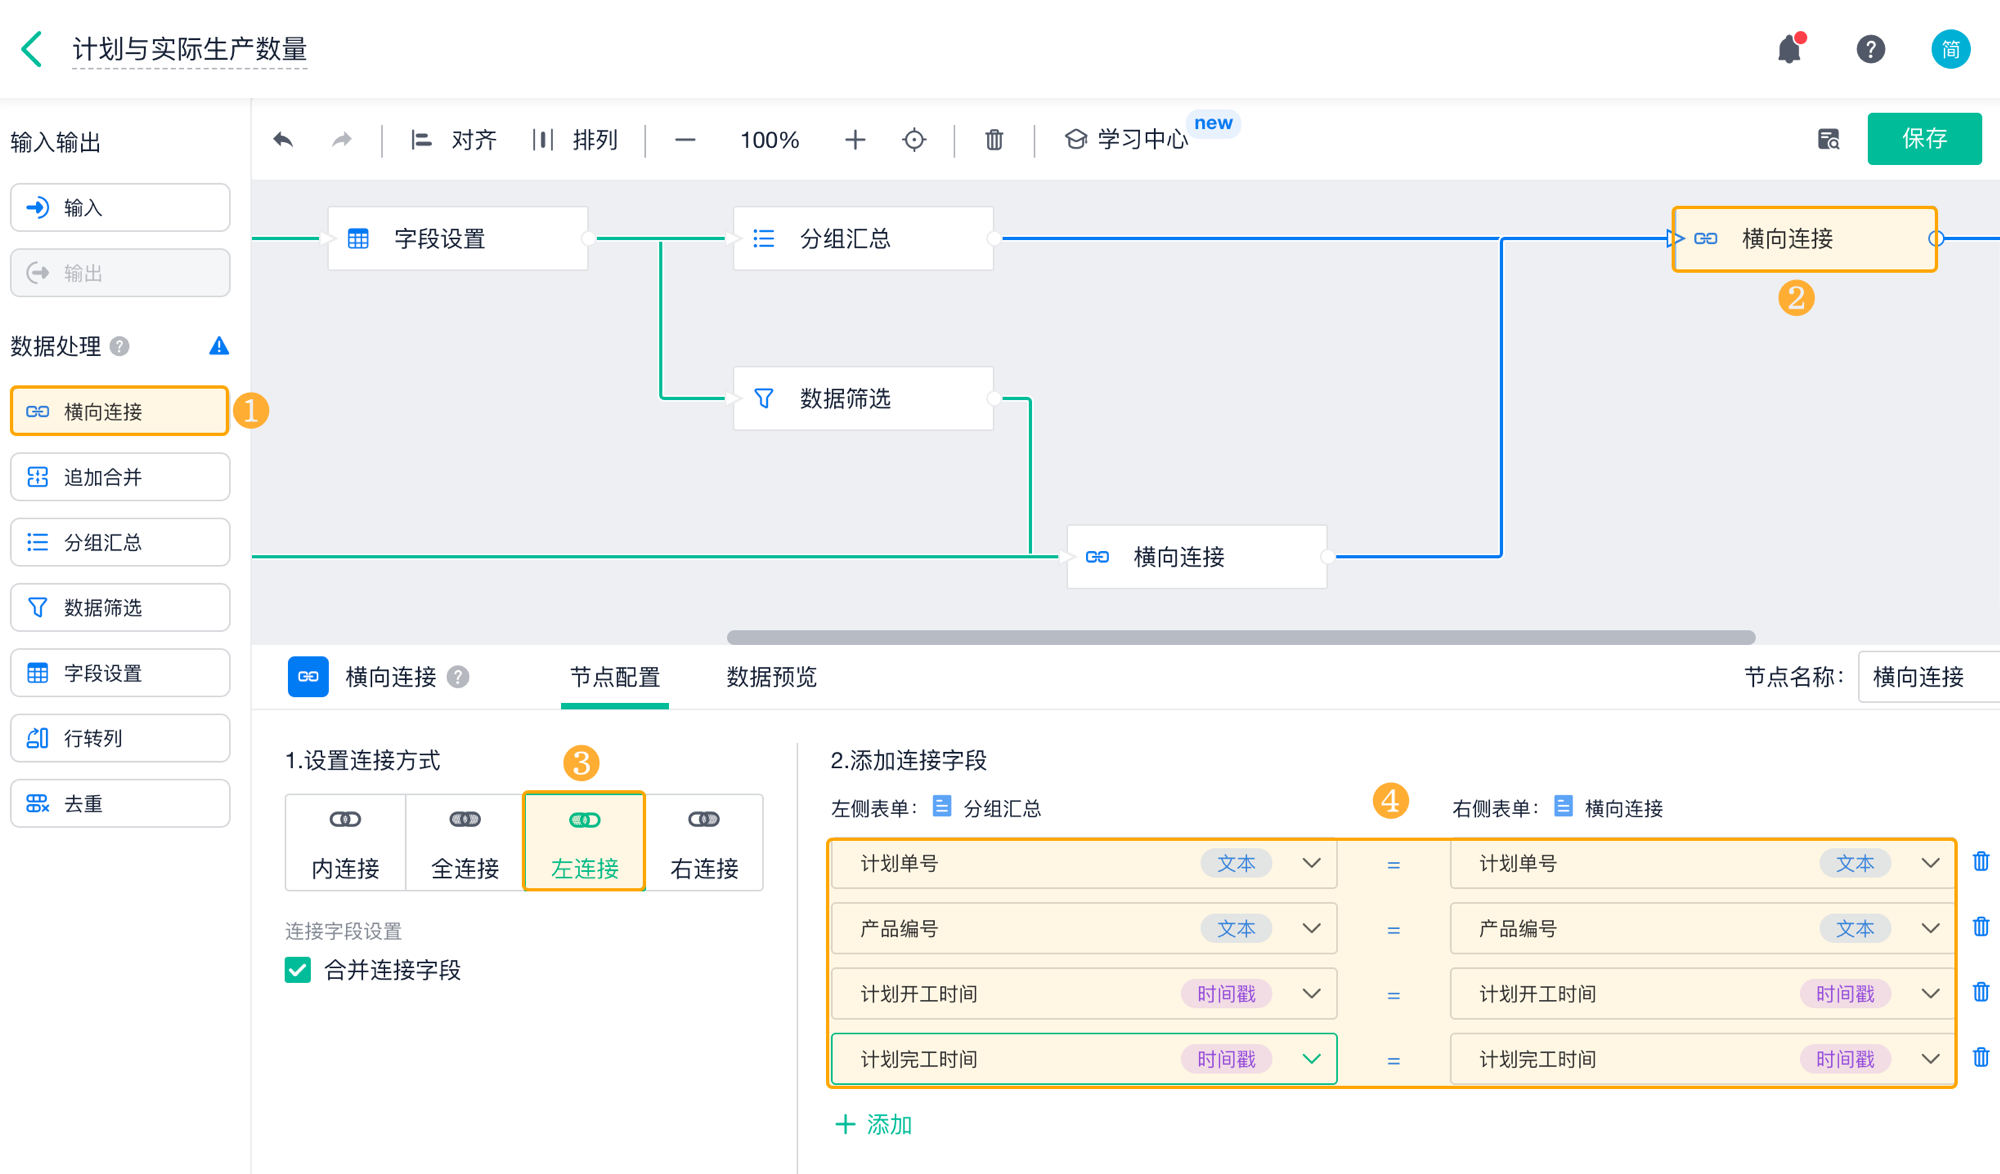Viewport: 2000px width, 1174px height.
Task: Click zoom out minus icon
Action: coord(685,140)
